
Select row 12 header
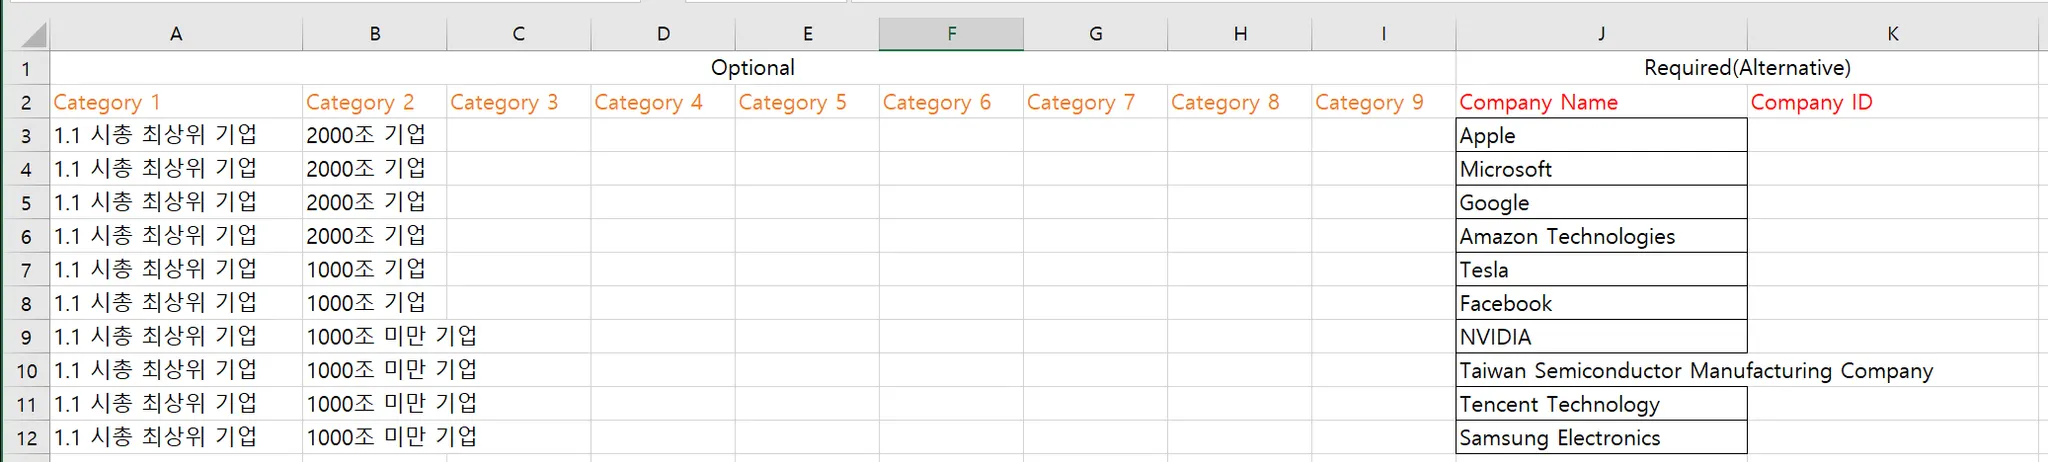click(26, 438)
